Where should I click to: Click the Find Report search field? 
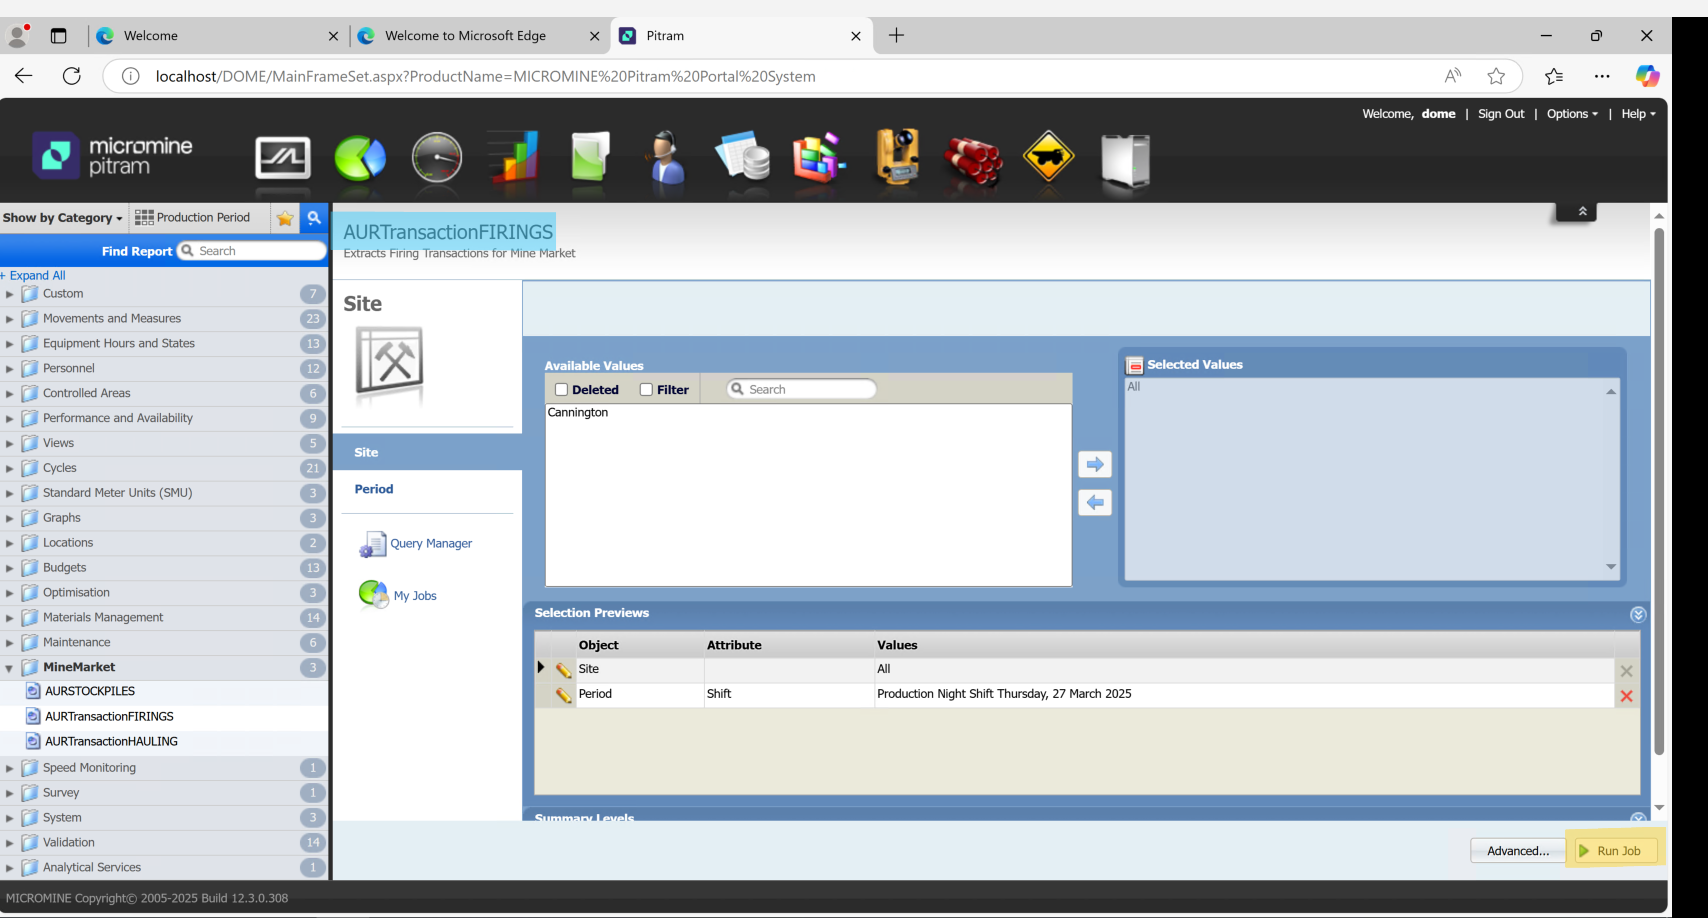258,251
